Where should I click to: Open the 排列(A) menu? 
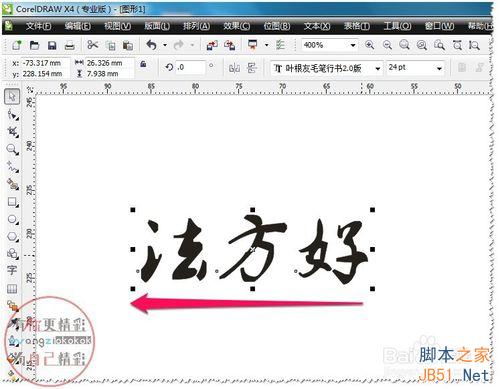[x=196, y=26]
